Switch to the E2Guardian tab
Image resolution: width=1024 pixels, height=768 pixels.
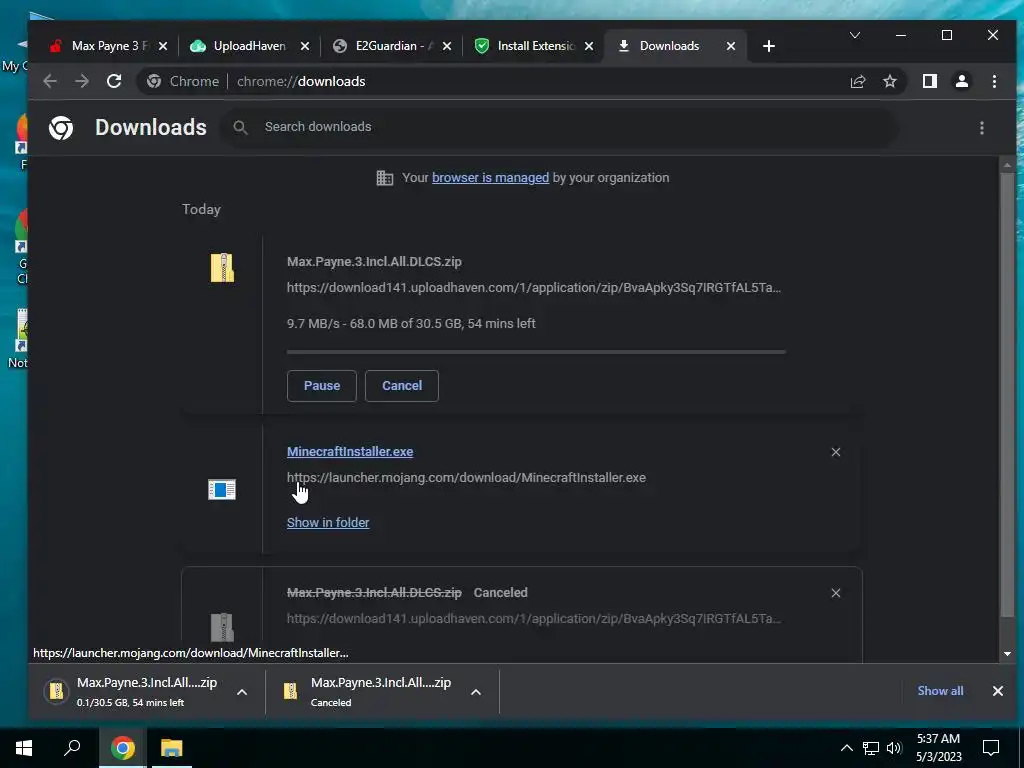click(x=389, y=46)
